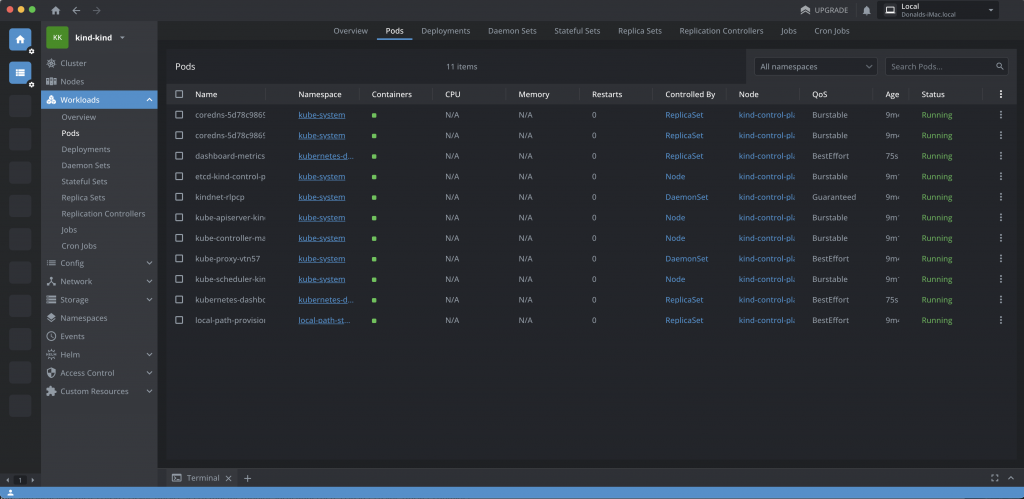
Task: Open the All namespaces dropdown
Action: coord(815,67)
